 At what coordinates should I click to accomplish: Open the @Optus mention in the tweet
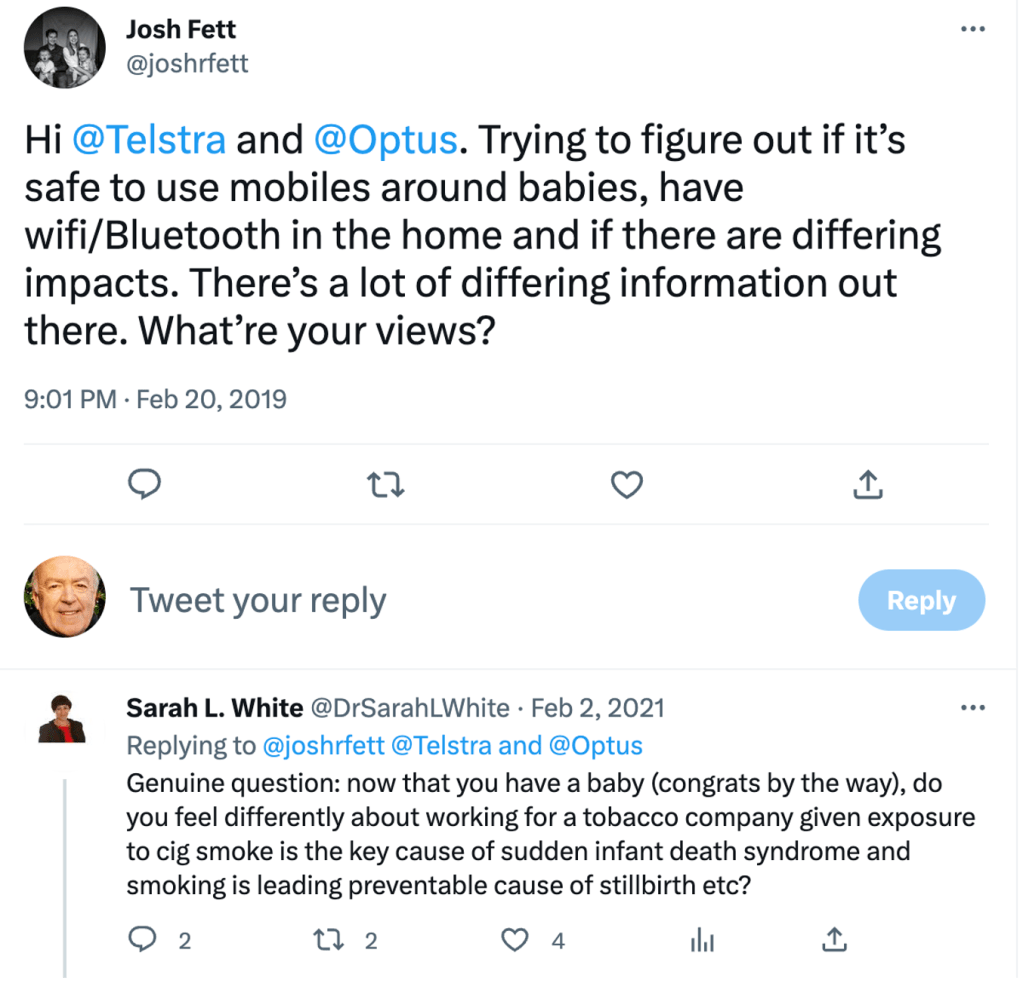(386, 140)
